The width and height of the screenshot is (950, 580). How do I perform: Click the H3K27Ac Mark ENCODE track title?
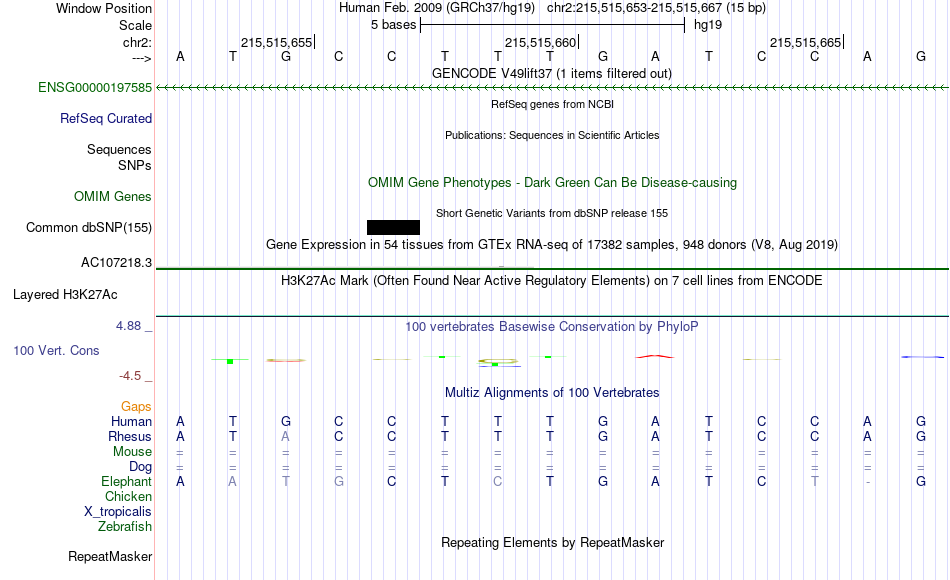coord(552,281)
